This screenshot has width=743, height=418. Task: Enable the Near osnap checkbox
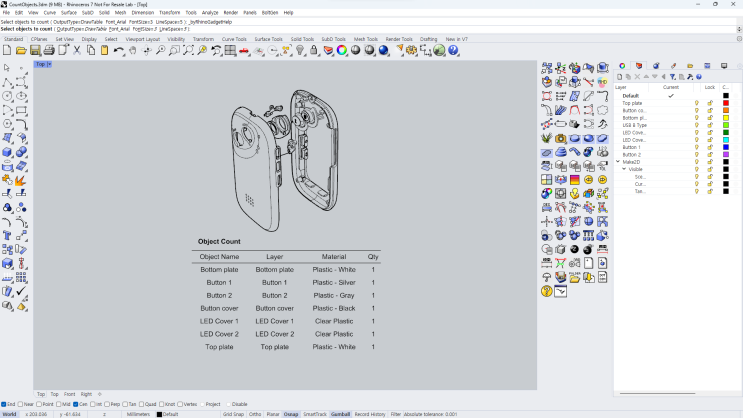click(x=20, y=404)
